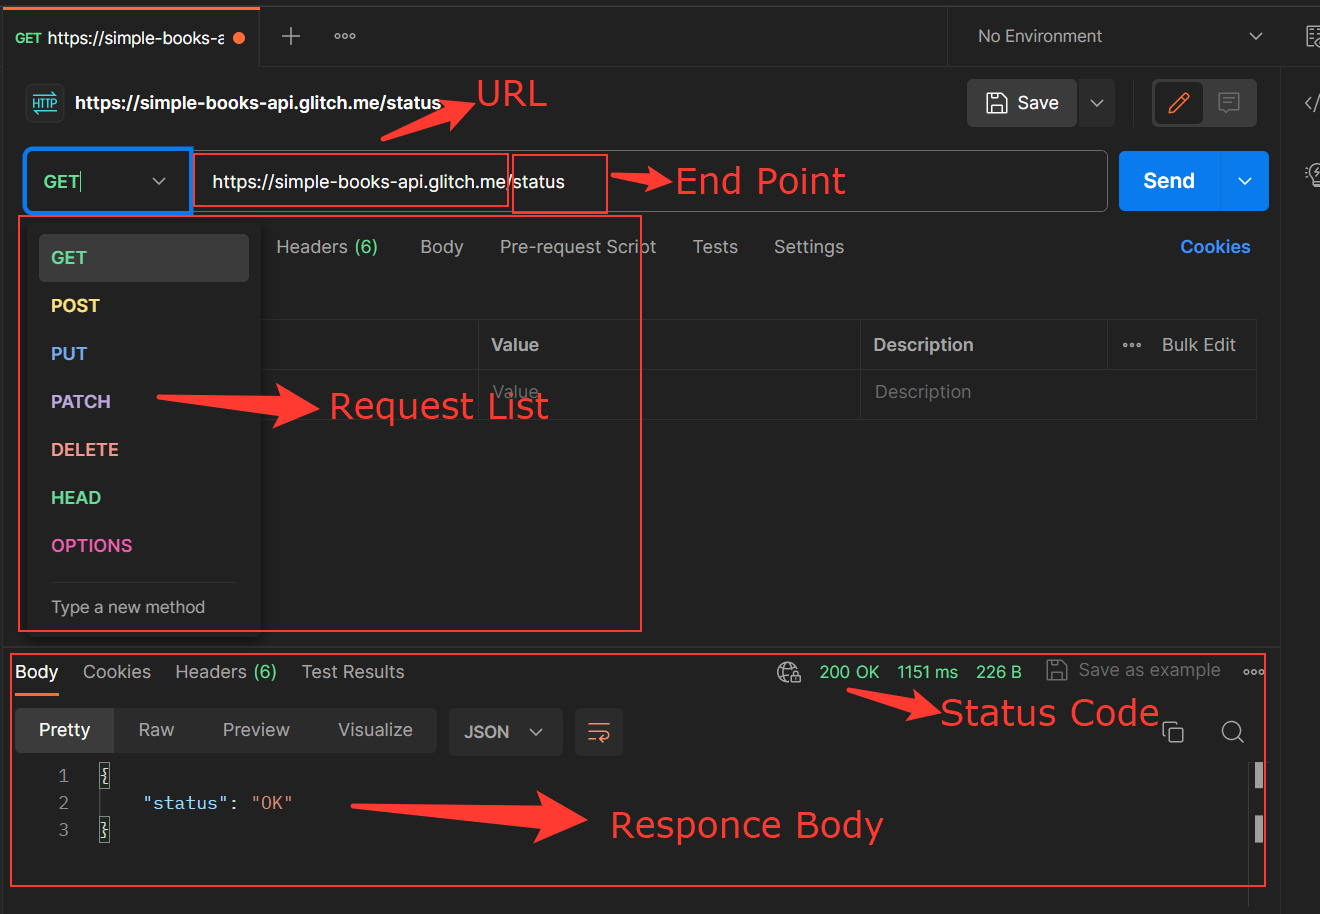Switch to response Headers (6) tab
1320x914 pixels.
click(x=226, y=672)
